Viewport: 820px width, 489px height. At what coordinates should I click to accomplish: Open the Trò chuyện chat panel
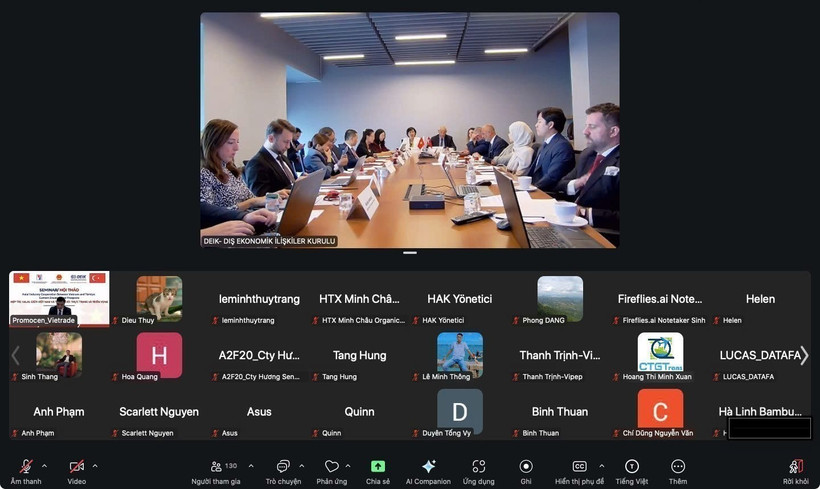[x=283, y=467]
